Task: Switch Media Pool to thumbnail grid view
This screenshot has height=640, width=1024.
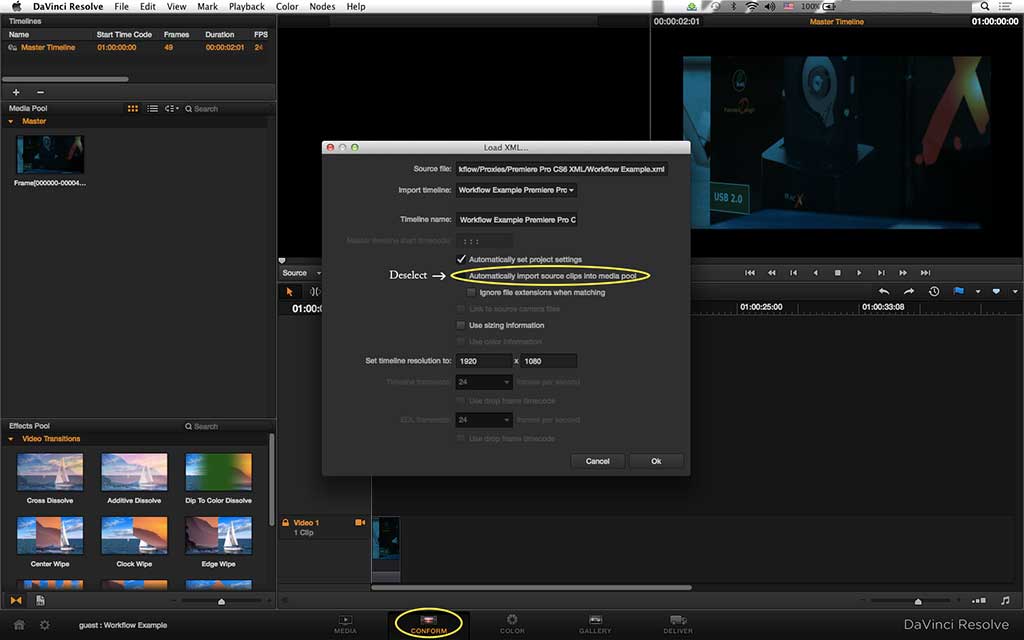Action: (133, 108)
